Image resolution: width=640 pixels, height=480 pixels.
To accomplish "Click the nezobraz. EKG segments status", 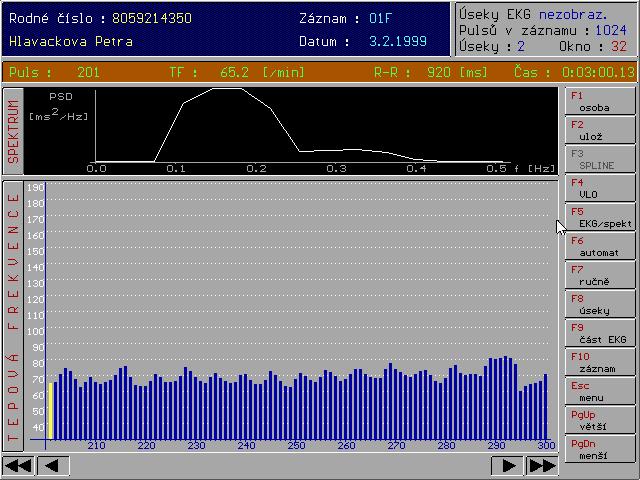I will 573,15.
